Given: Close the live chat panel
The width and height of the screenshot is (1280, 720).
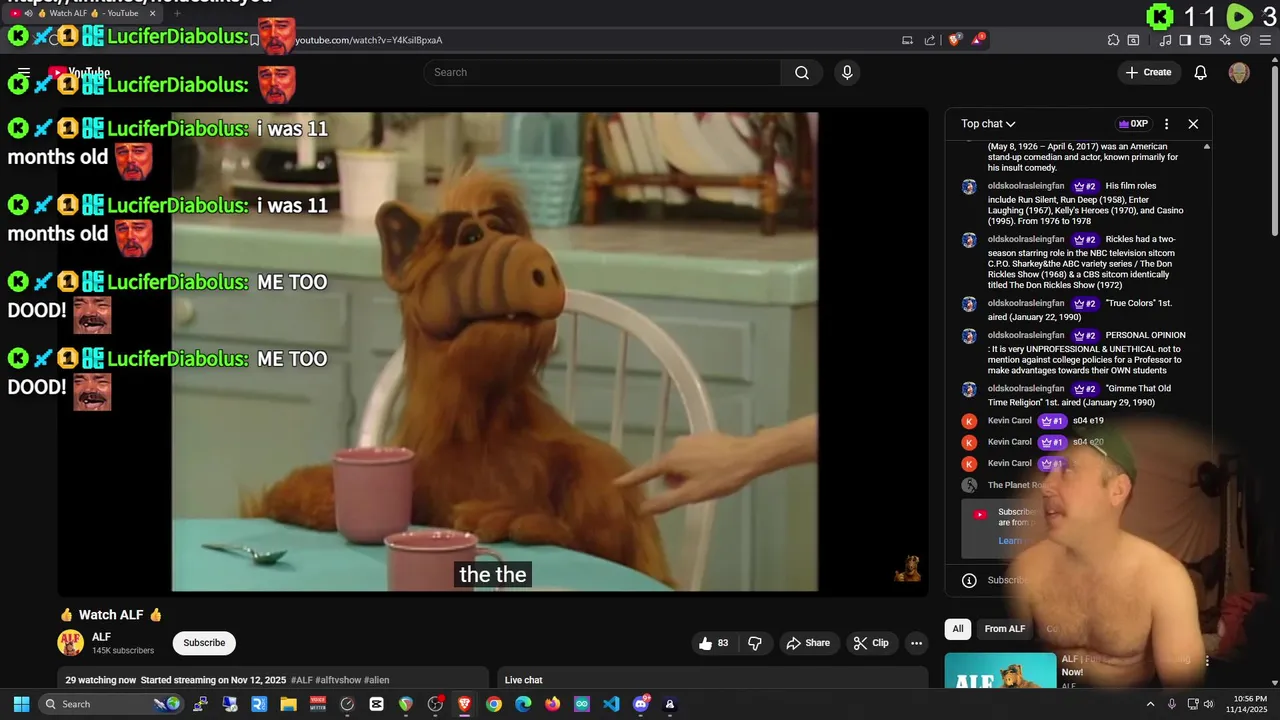Looking at the screenshot, I should click(x=1193, y=124).
